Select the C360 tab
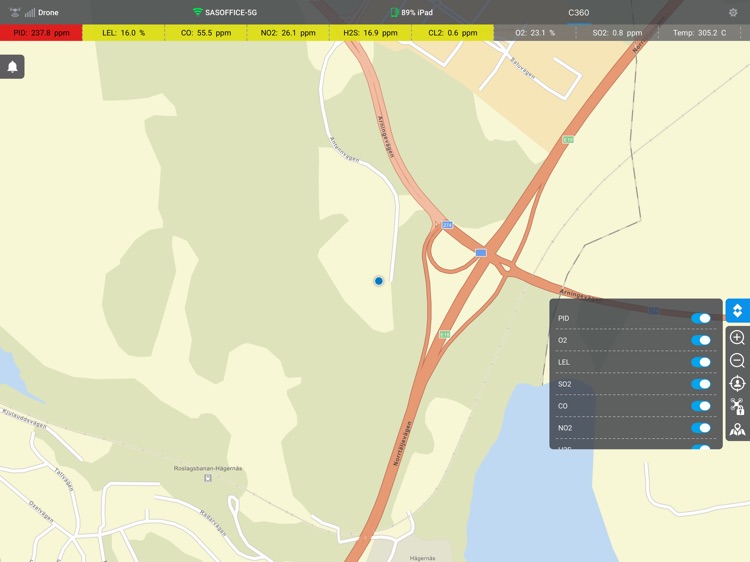The width and height of the screenshot is (750, 562). point(578,13)
